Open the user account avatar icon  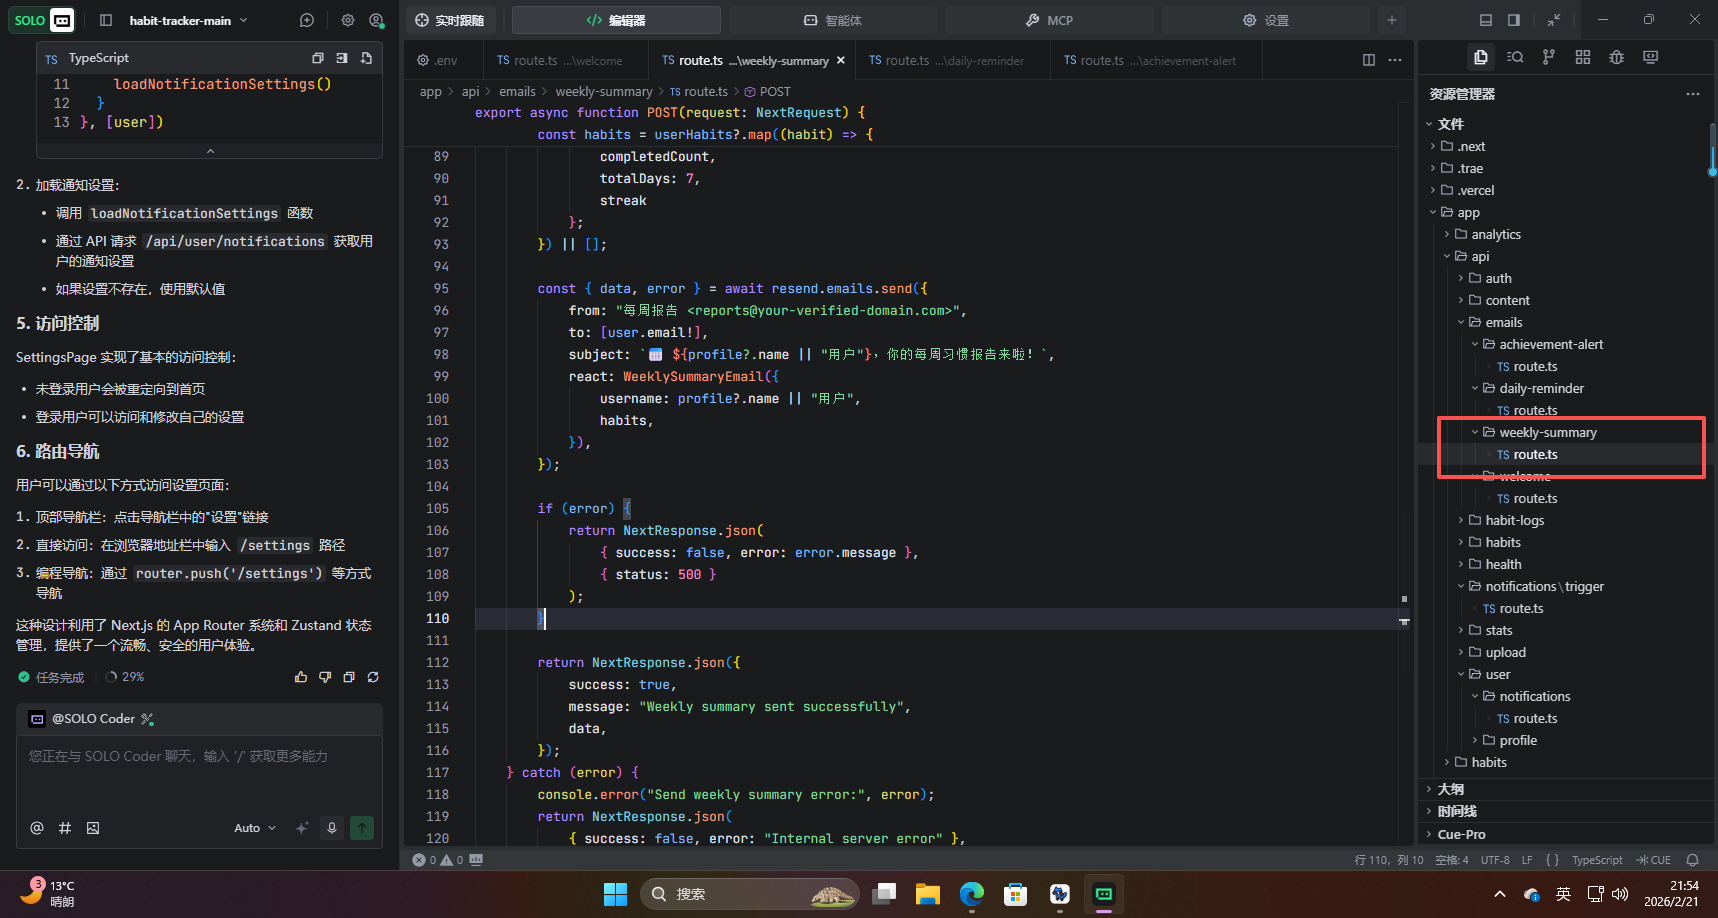pos(376,20)
